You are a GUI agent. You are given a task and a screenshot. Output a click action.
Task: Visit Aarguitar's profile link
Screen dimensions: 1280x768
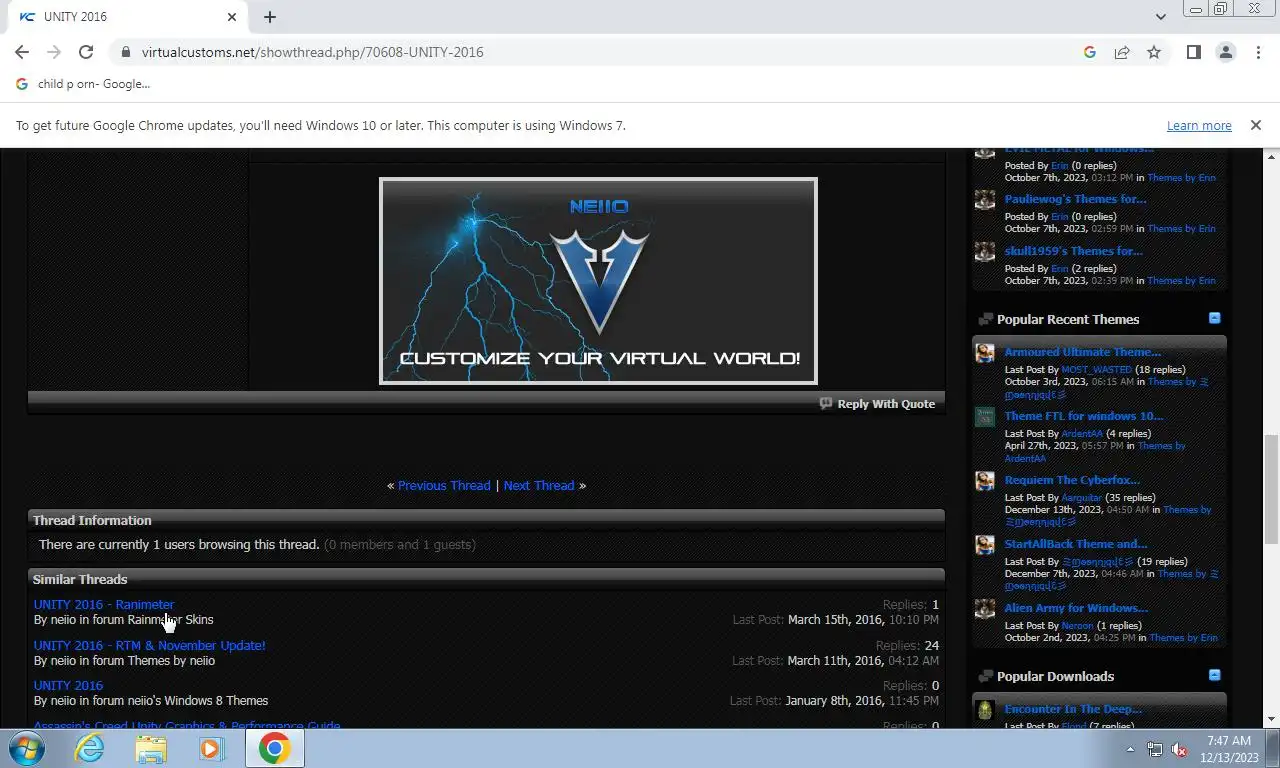[1081, 498]
